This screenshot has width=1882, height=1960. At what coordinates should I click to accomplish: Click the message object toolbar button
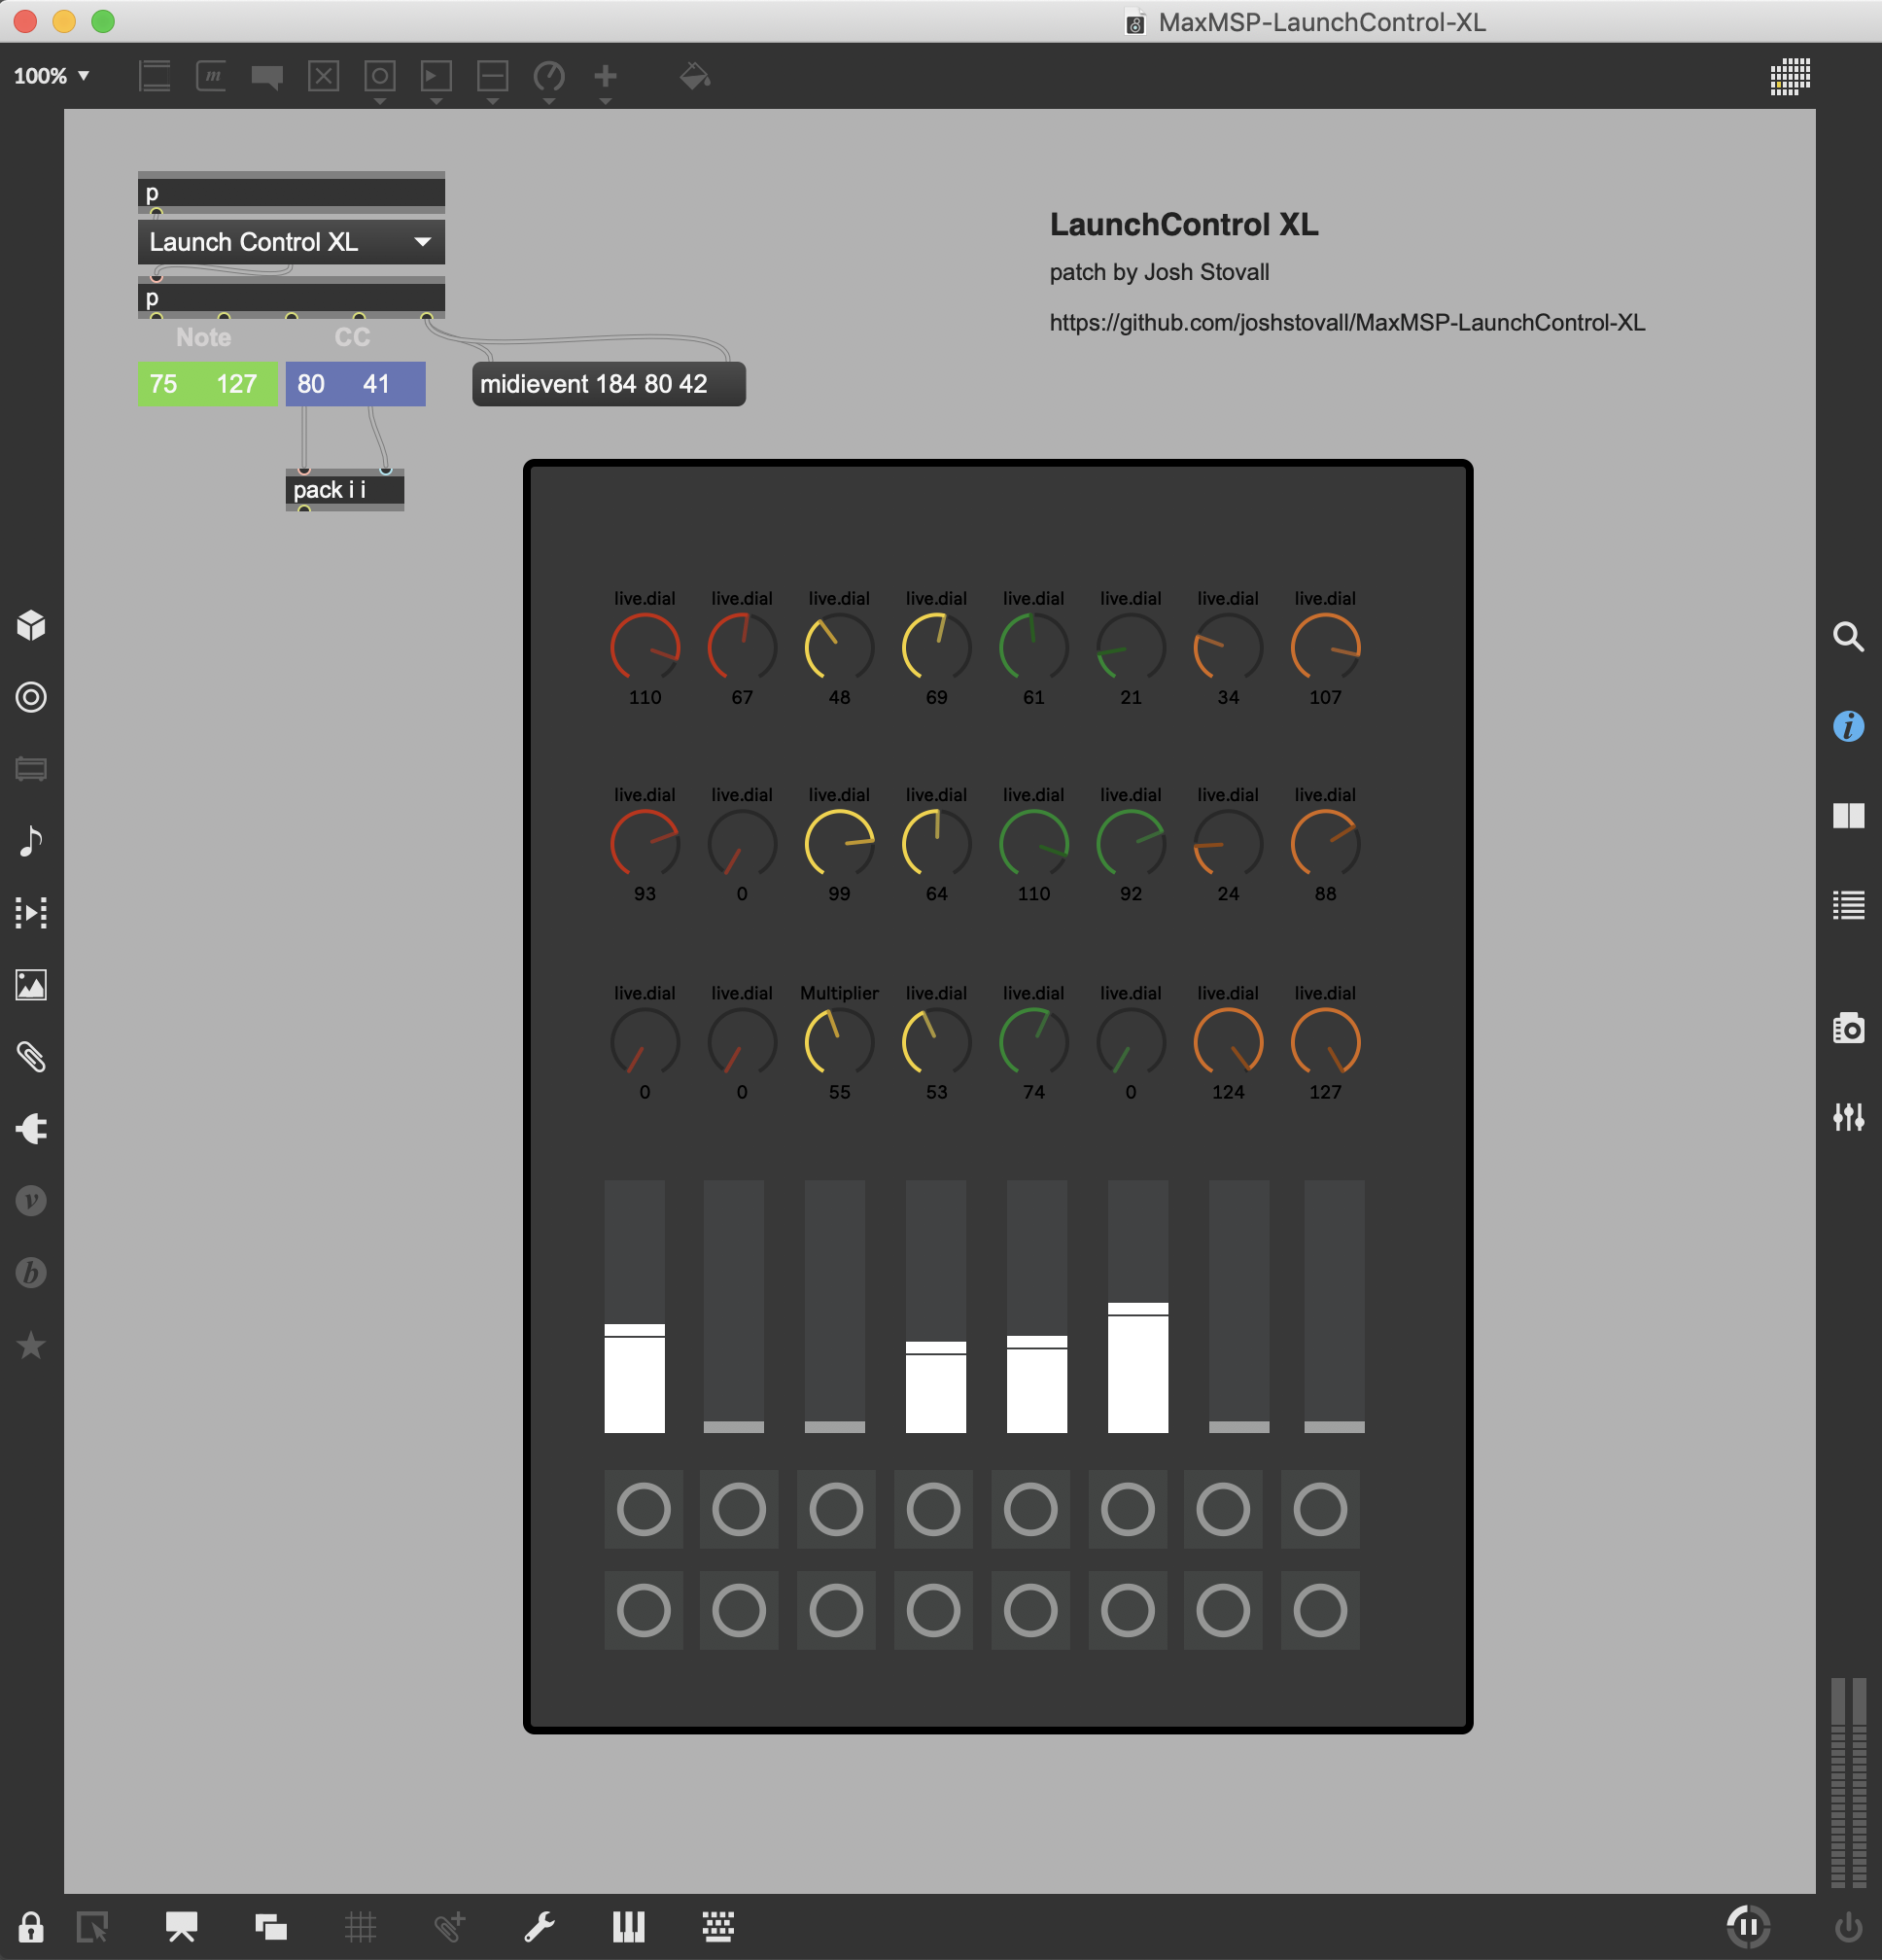211,76
